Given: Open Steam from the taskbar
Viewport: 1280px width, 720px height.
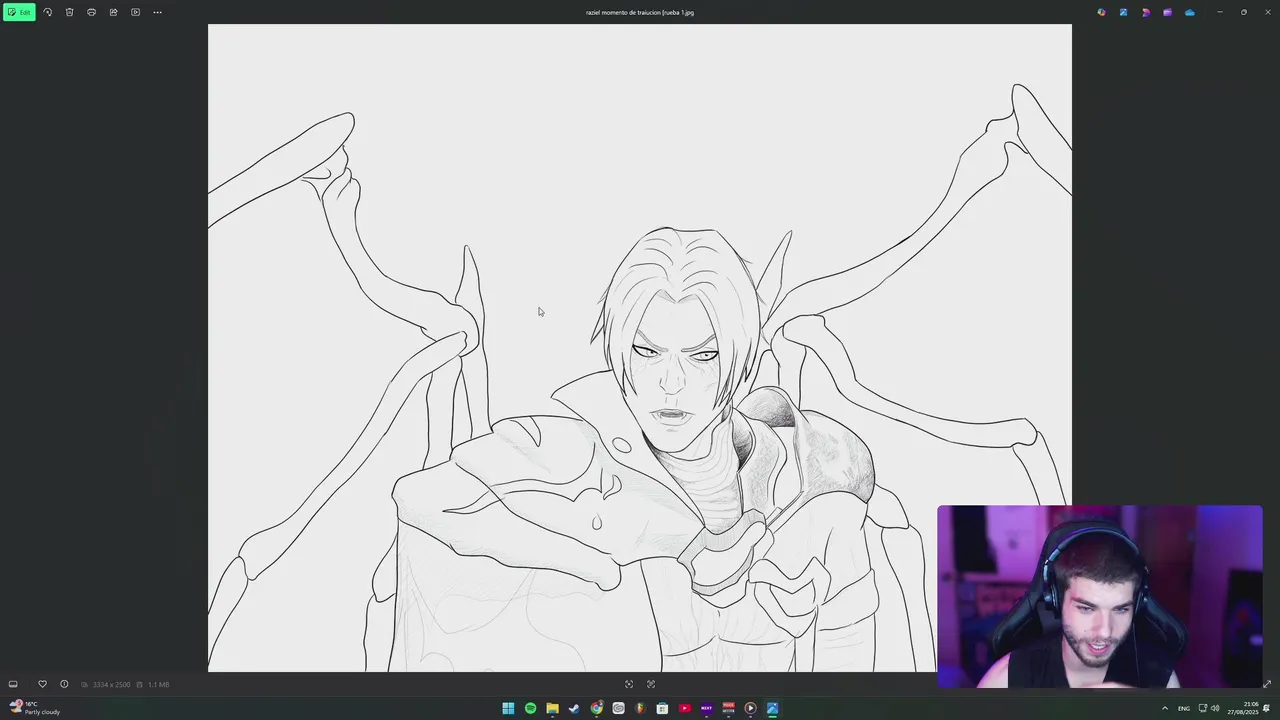Looking at the screenshot, I should [574, 708].
